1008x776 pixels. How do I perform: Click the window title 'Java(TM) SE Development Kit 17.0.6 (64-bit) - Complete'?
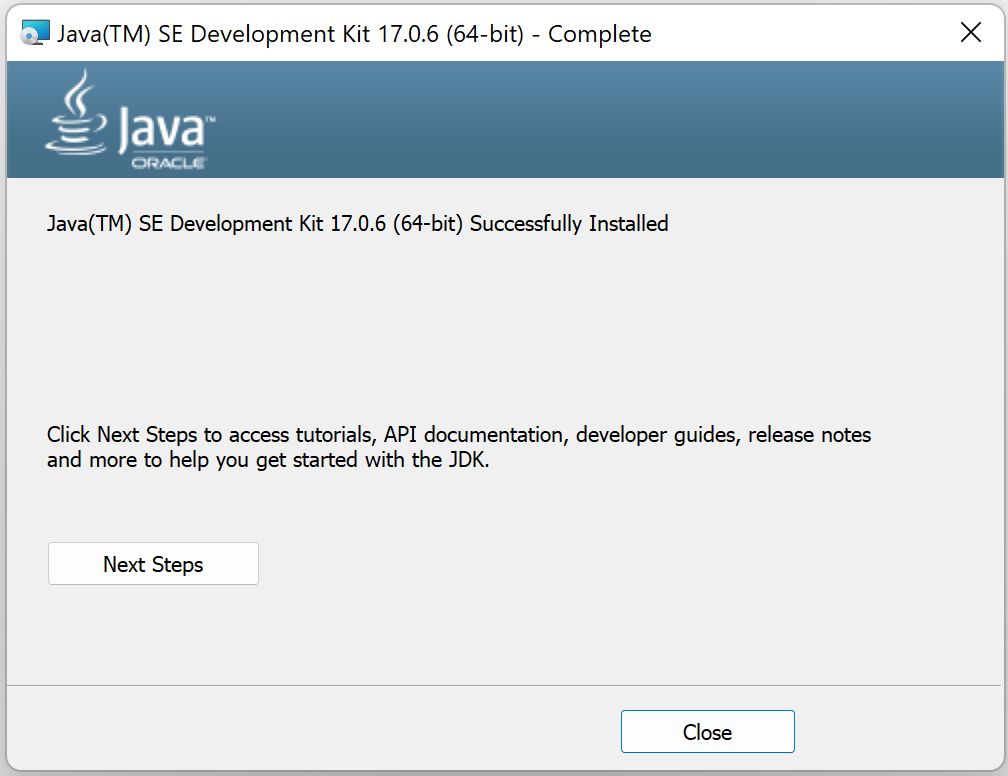[354, 34]
